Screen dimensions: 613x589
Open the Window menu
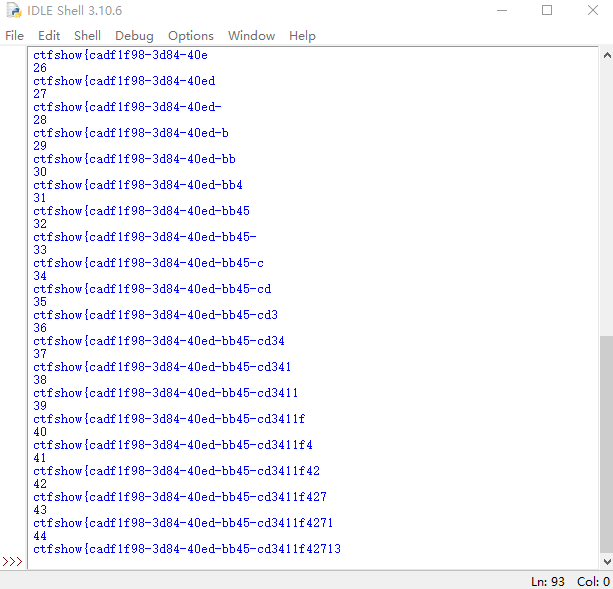pyautogui.click(x=251, y=36)
